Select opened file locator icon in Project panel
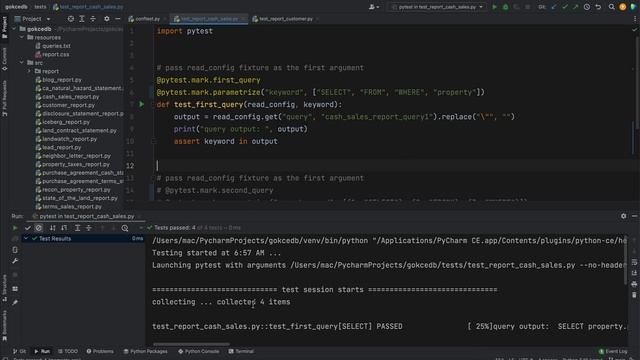The image size is (640, 360). 71,19
